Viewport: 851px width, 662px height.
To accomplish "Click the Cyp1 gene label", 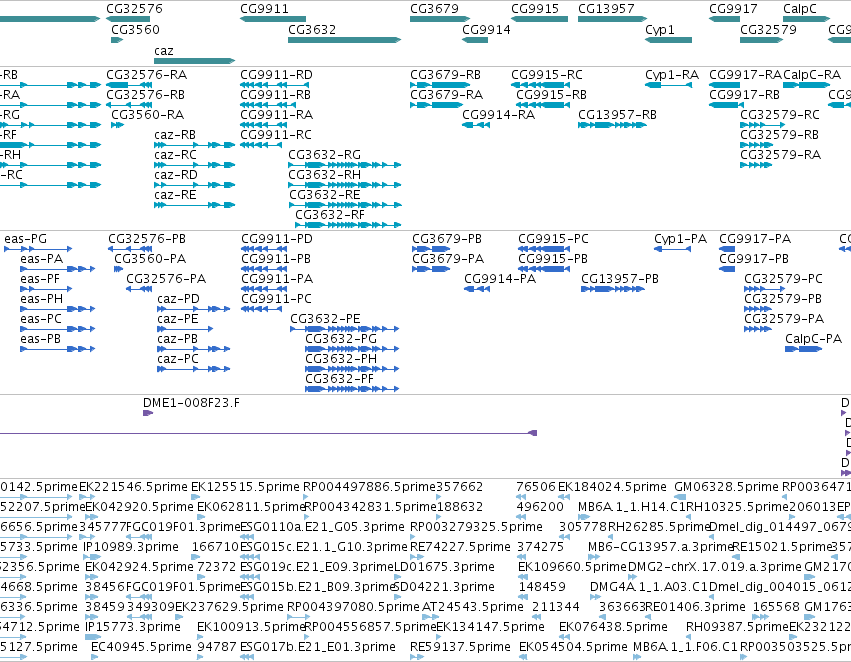I will click(659, 30).
